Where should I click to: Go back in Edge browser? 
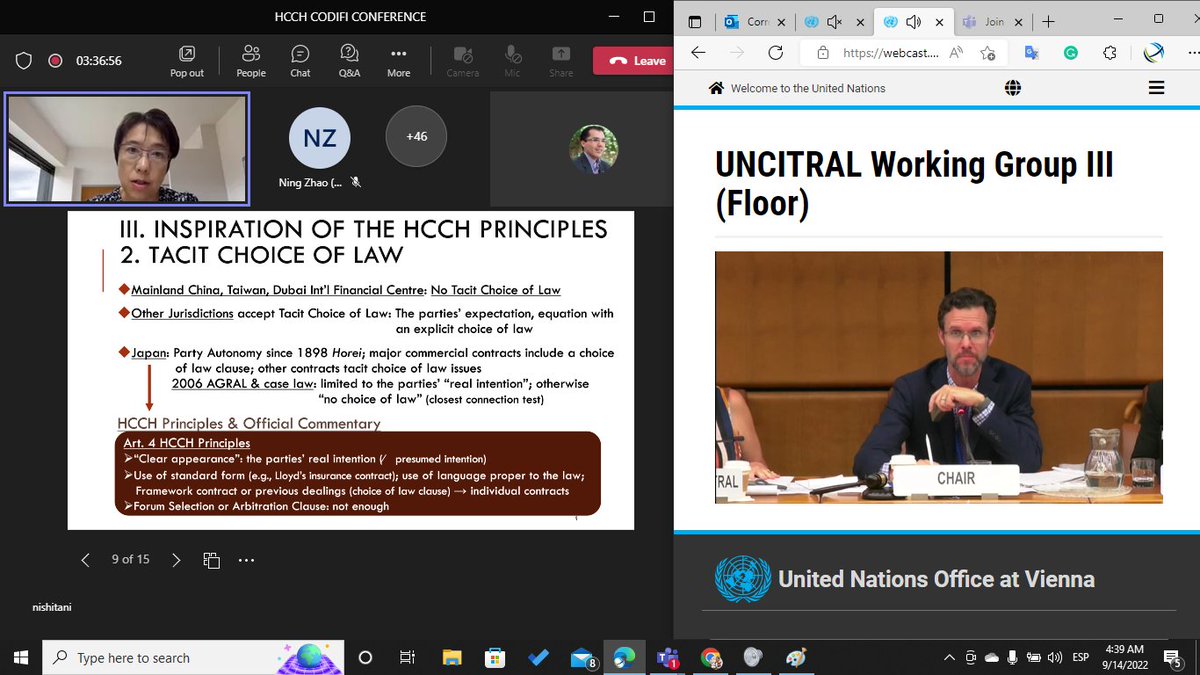click(698, 53)
